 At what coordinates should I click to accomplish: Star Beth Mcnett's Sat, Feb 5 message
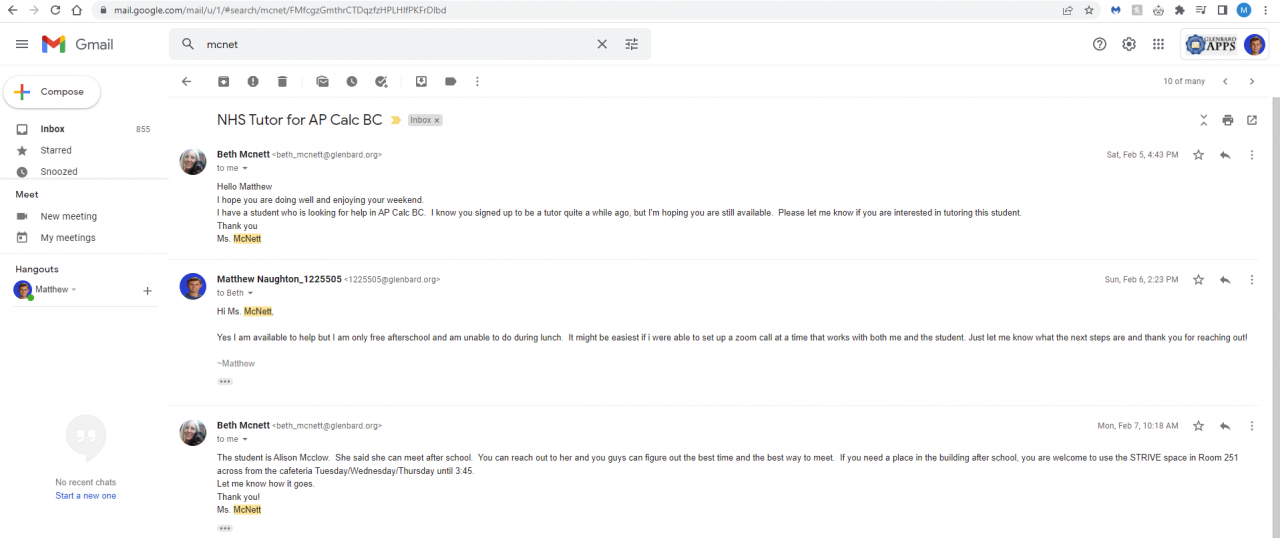pyautogui.click(x=1199, y=155)
